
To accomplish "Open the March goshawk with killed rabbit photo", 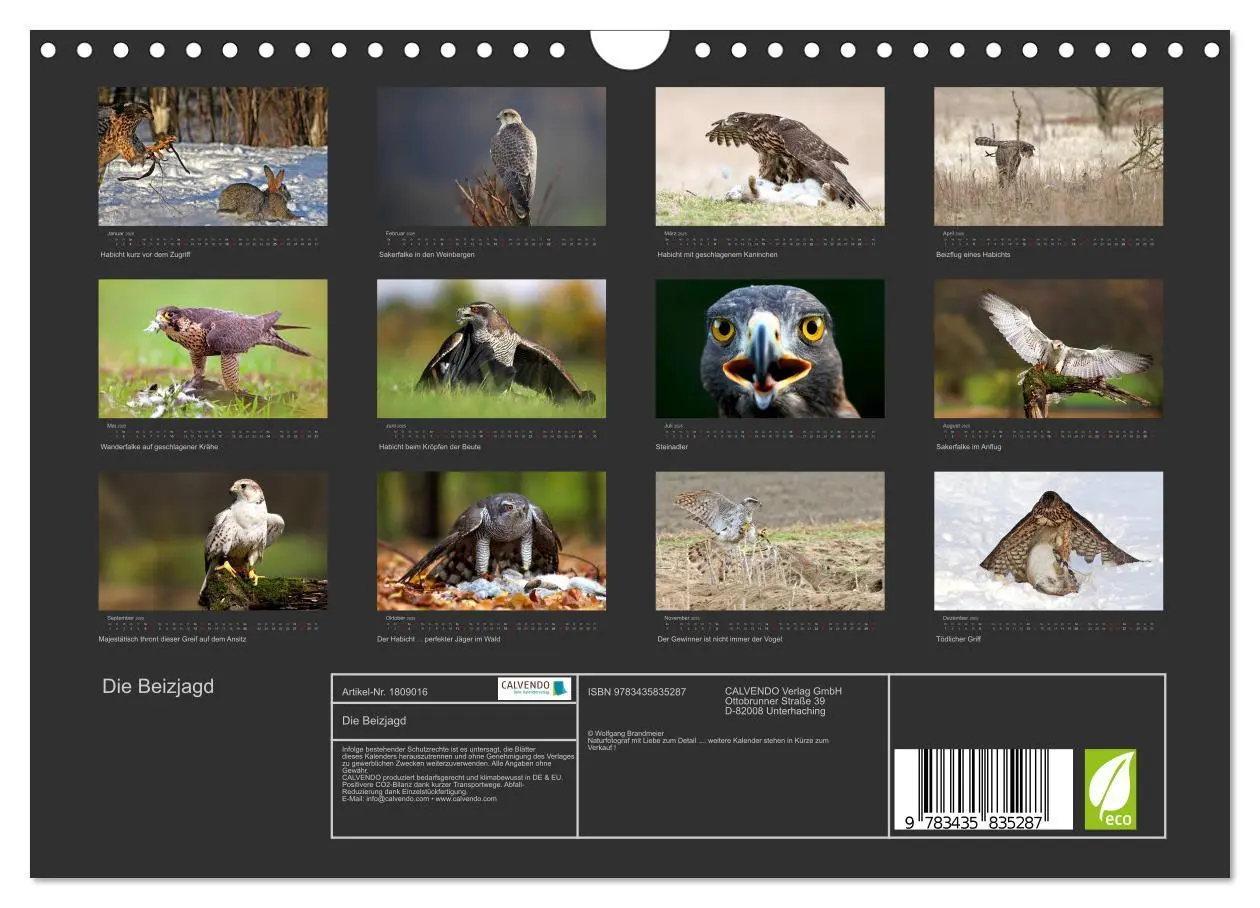I will [770, 156].
